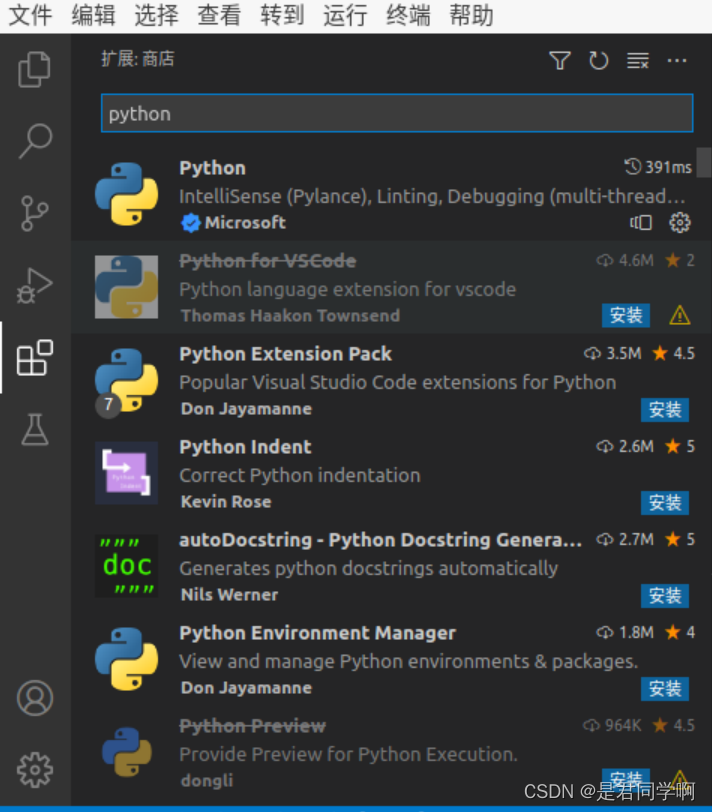This screenshot has width=712, height=812.
Task: Open autoDocstring - Python Docstring Generator title
Action: pyautogui.click(x=381, y=540)
